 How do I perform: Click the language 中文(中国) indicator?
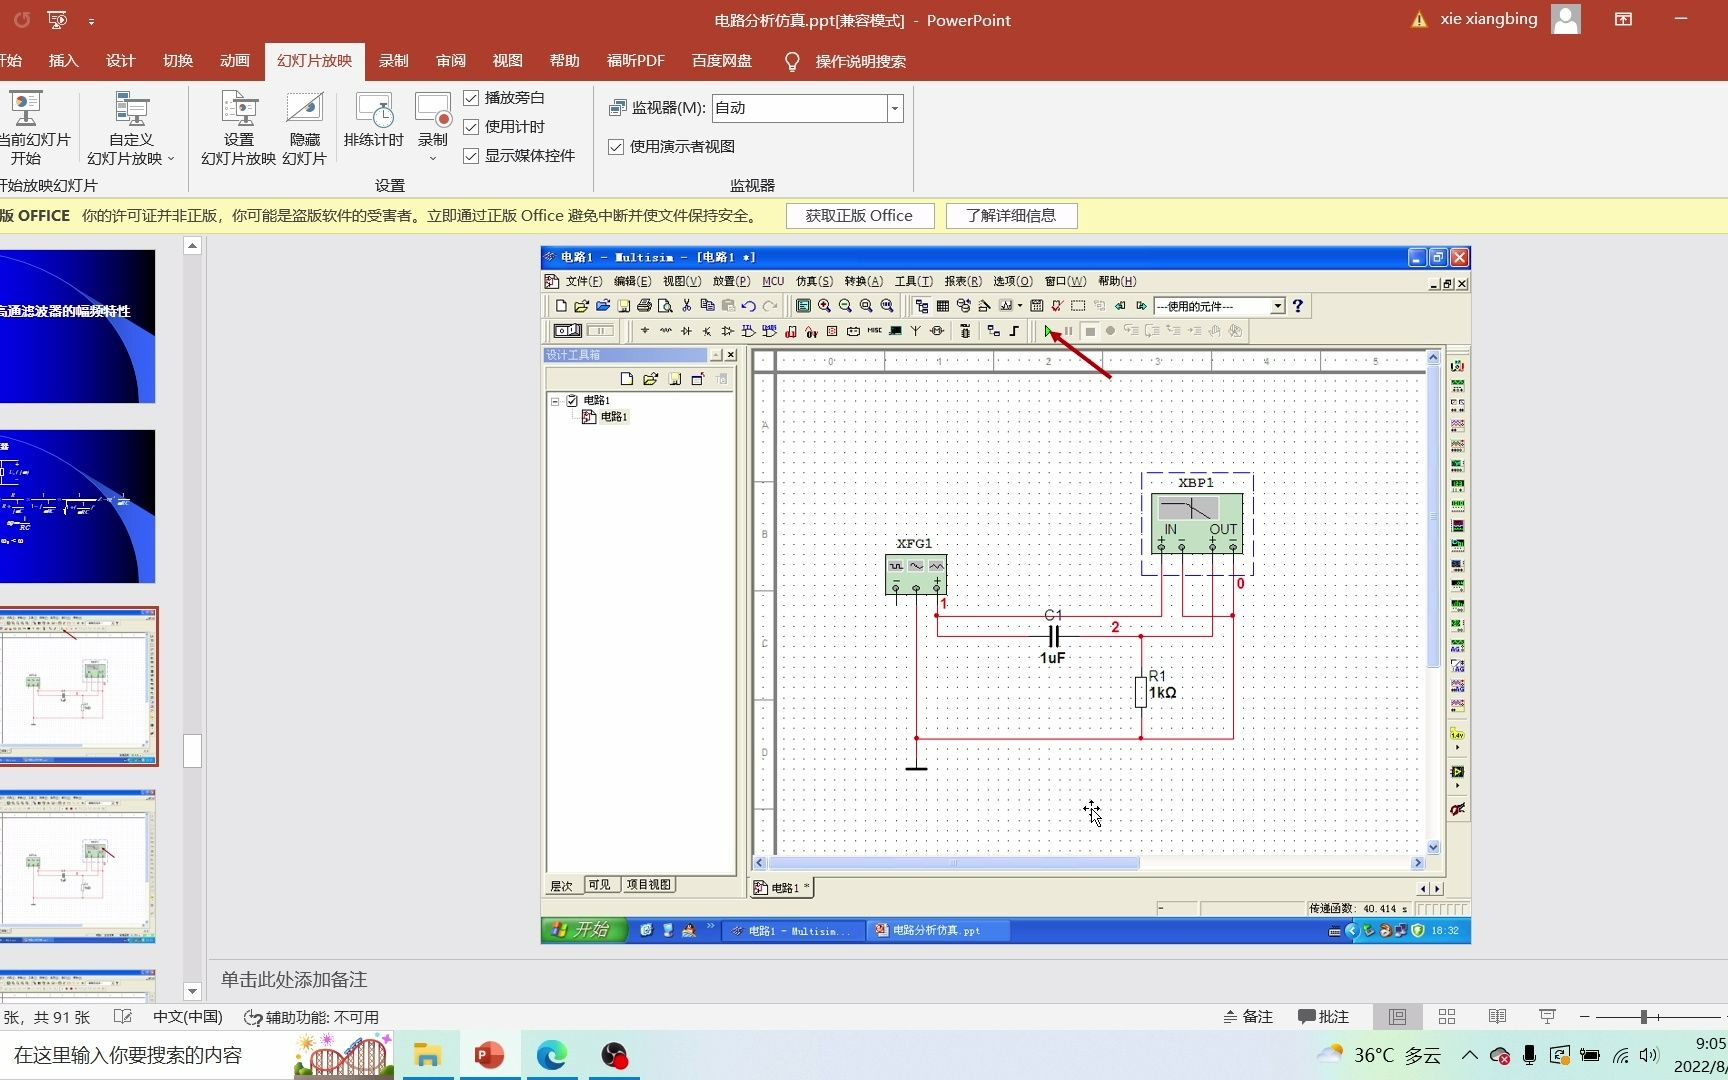[x=187, y=1017]
